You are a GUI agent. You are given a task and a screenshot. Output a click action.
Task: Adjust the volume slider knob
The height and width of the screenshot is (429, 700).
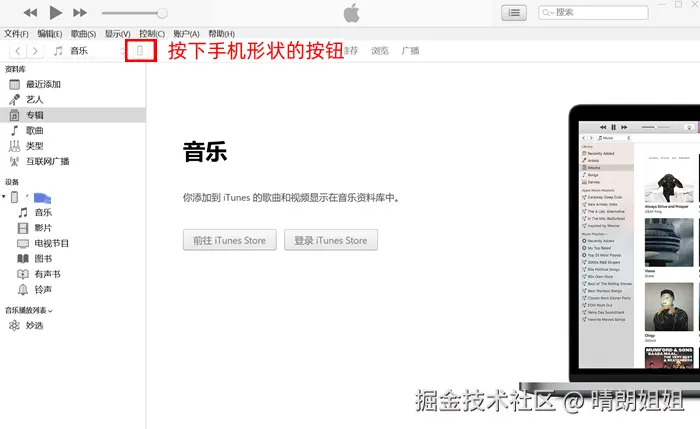pos(162,13)
